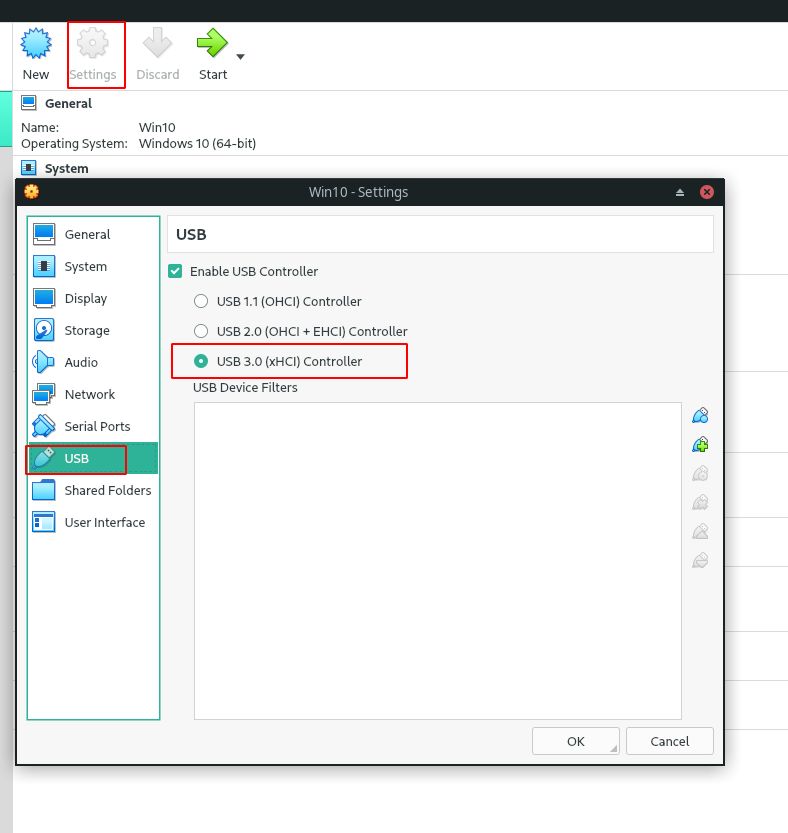Cancel the Win10 Settings dialog

[x=670, y=741]
